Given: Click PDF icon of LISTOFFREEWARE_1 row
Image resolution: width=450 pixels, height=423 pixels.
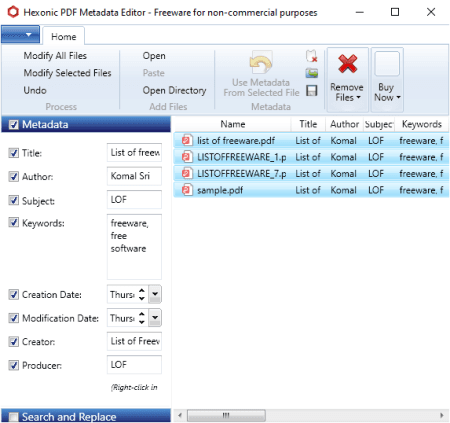Looking at the screenshot, I should [x=187, y=157].
